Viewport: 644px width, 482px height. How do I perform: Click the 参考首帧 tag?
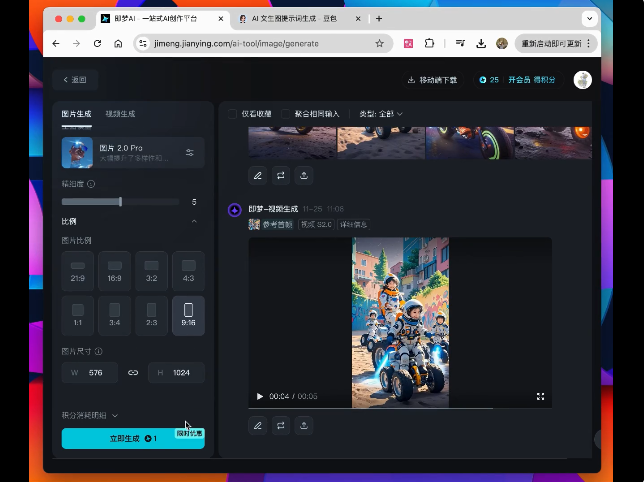click(271, 224)
